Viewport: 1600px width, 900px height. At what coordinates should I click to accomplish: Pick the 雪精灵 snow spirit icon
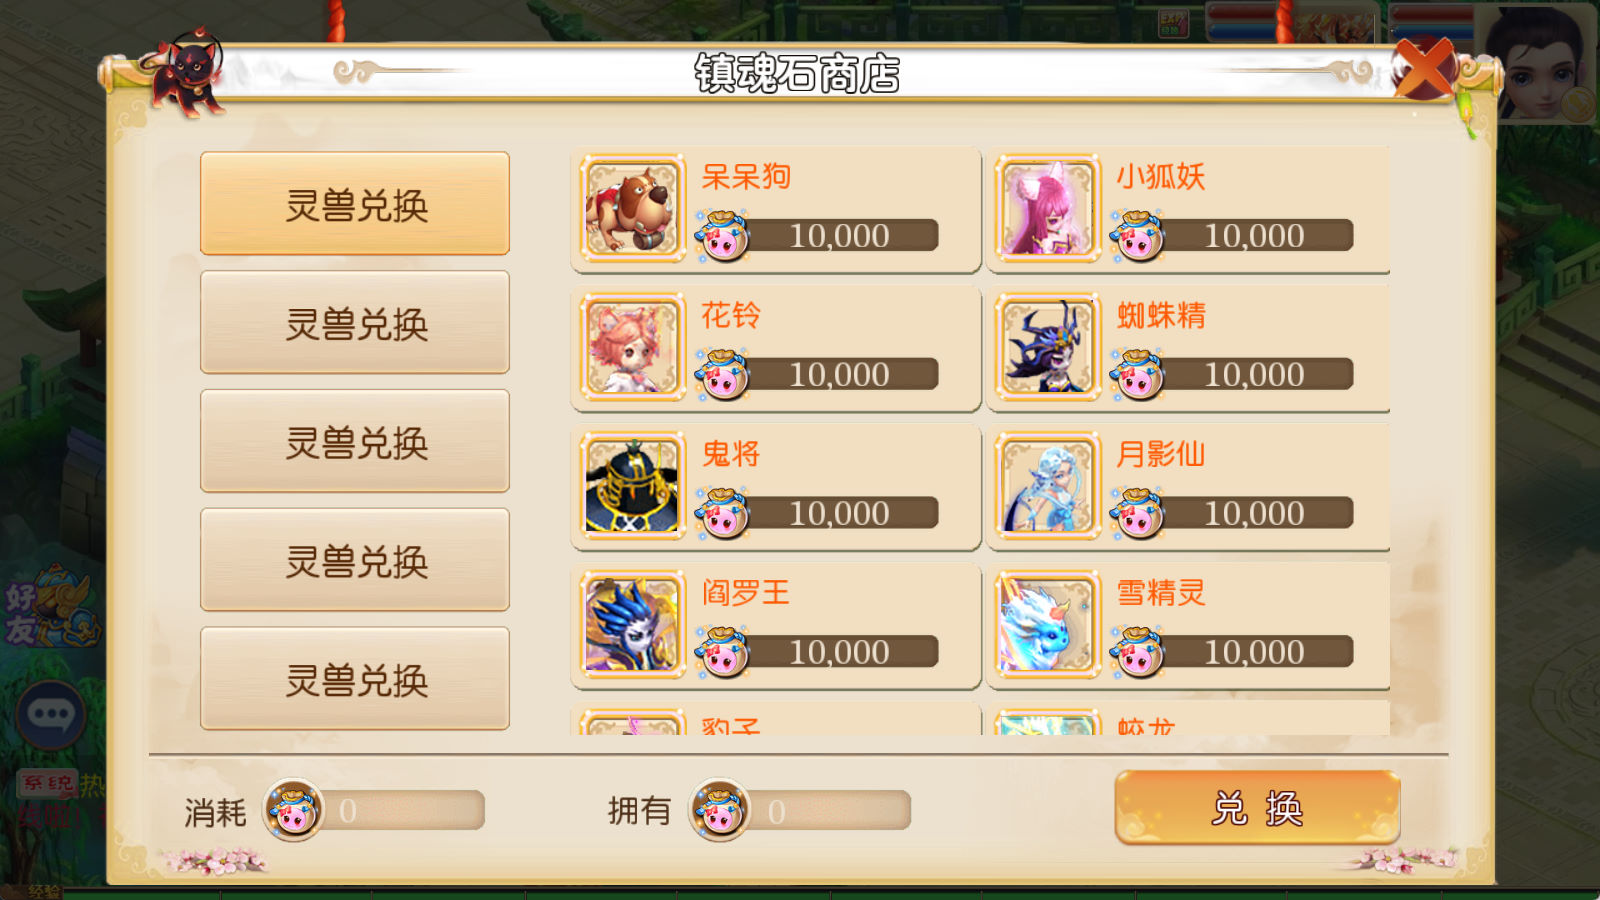pos(1047,625)
